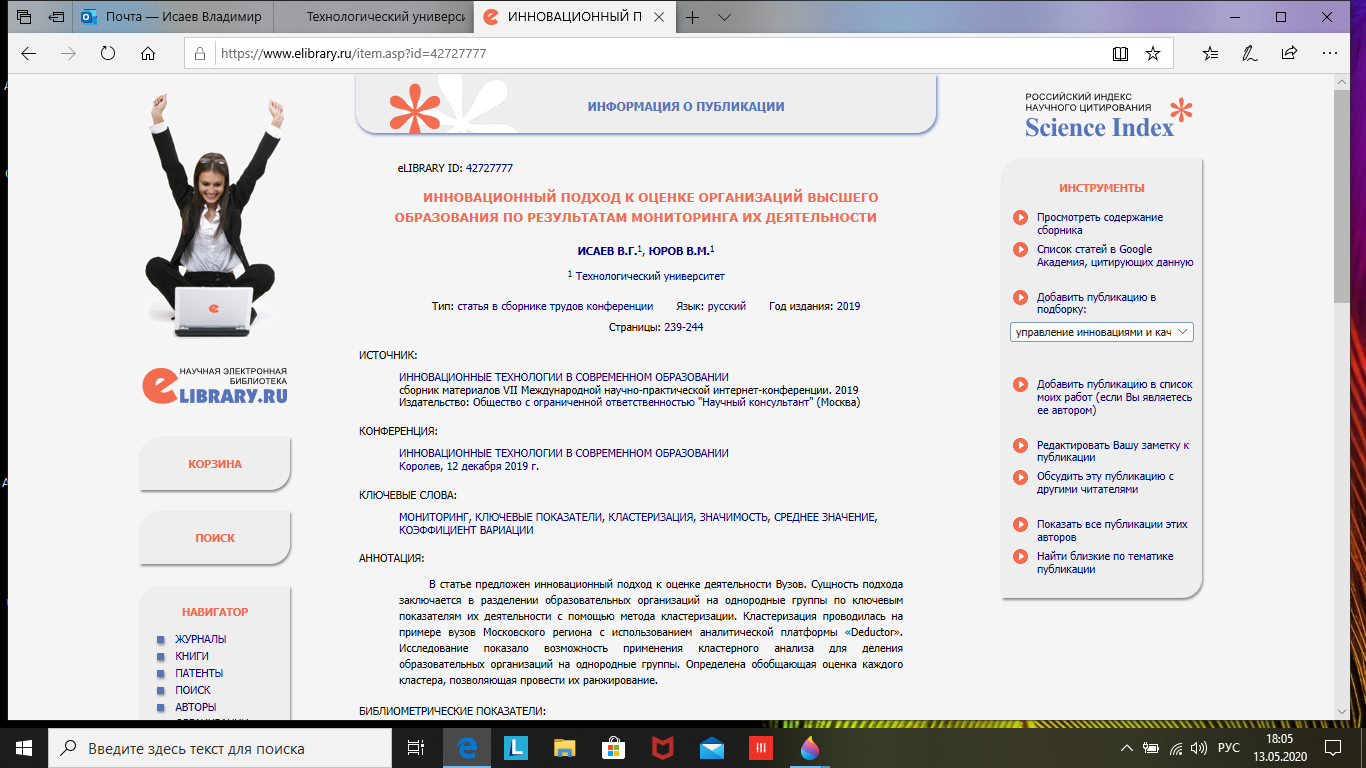Open the favorites hub icon
Screen dimensions: 1366x768
[x=1211, y=54]
